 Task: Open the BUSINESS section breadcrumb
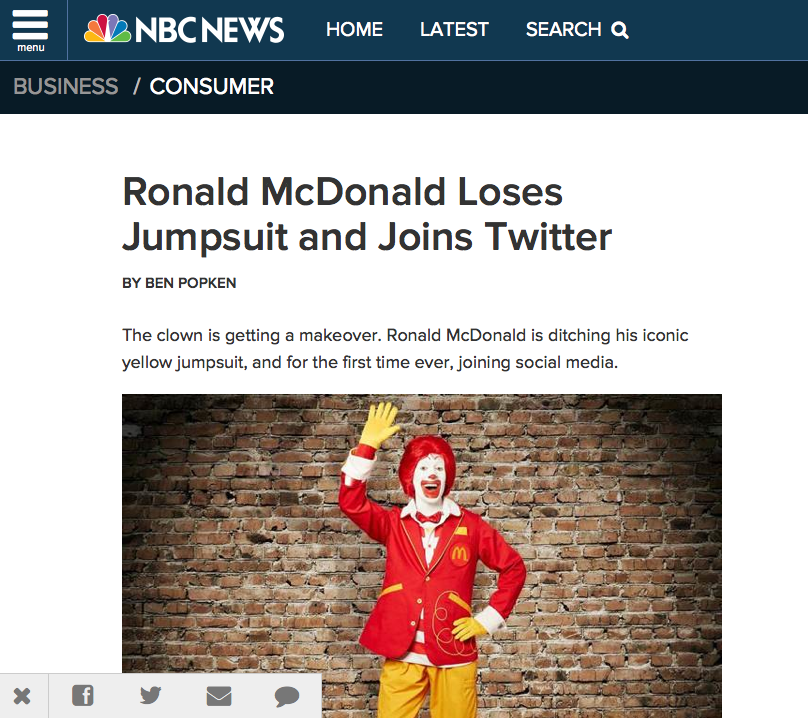coord(65,86)
